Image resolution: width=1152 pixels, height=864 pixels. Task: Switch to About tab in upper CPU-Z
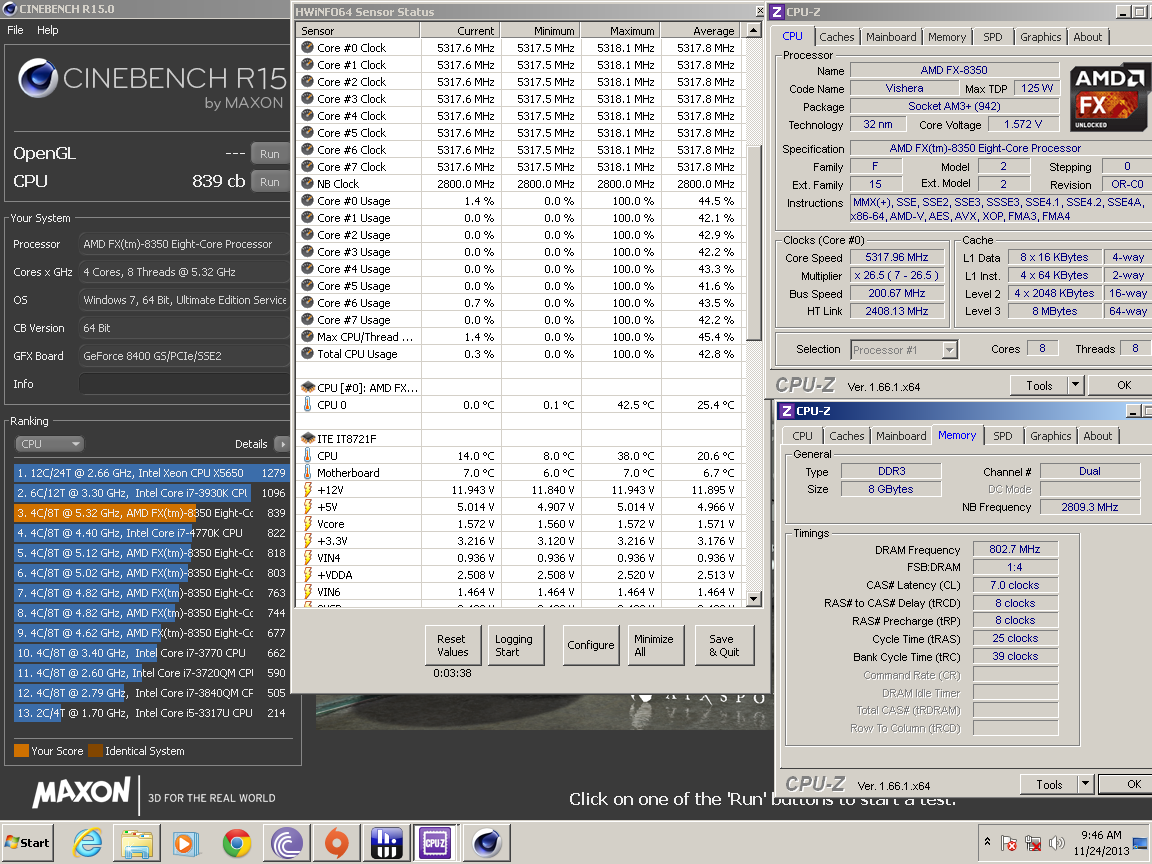pos(1087,37)
